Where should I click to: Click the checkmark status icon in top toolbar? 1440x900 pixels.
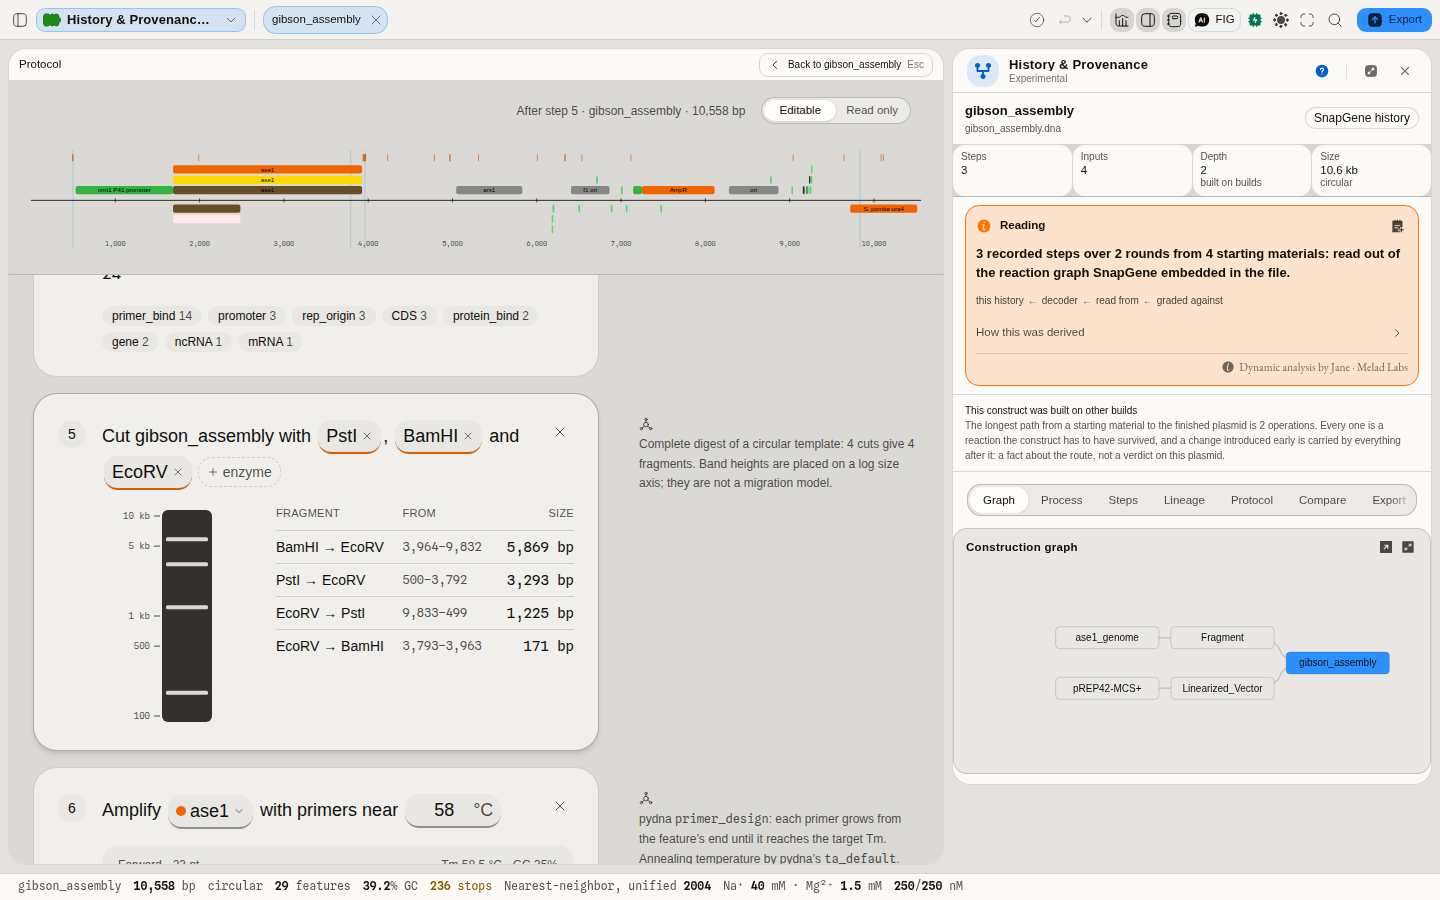click(1037, 20)
